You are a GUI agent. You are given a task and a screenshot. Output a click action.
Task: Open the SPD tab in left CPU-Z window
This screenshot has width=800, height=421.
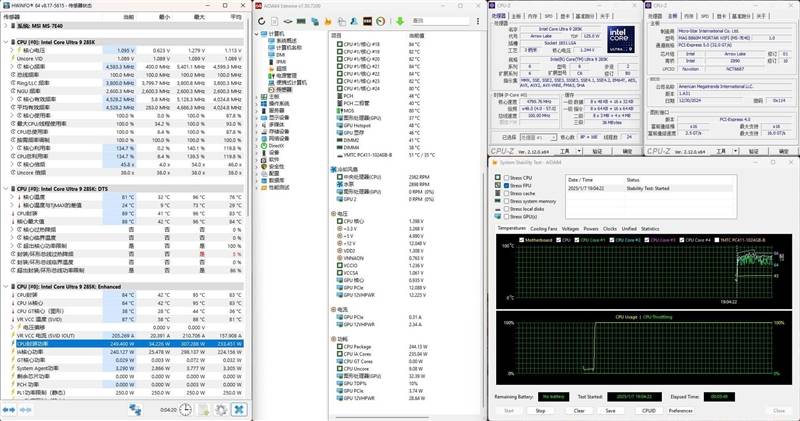[548, 16]
